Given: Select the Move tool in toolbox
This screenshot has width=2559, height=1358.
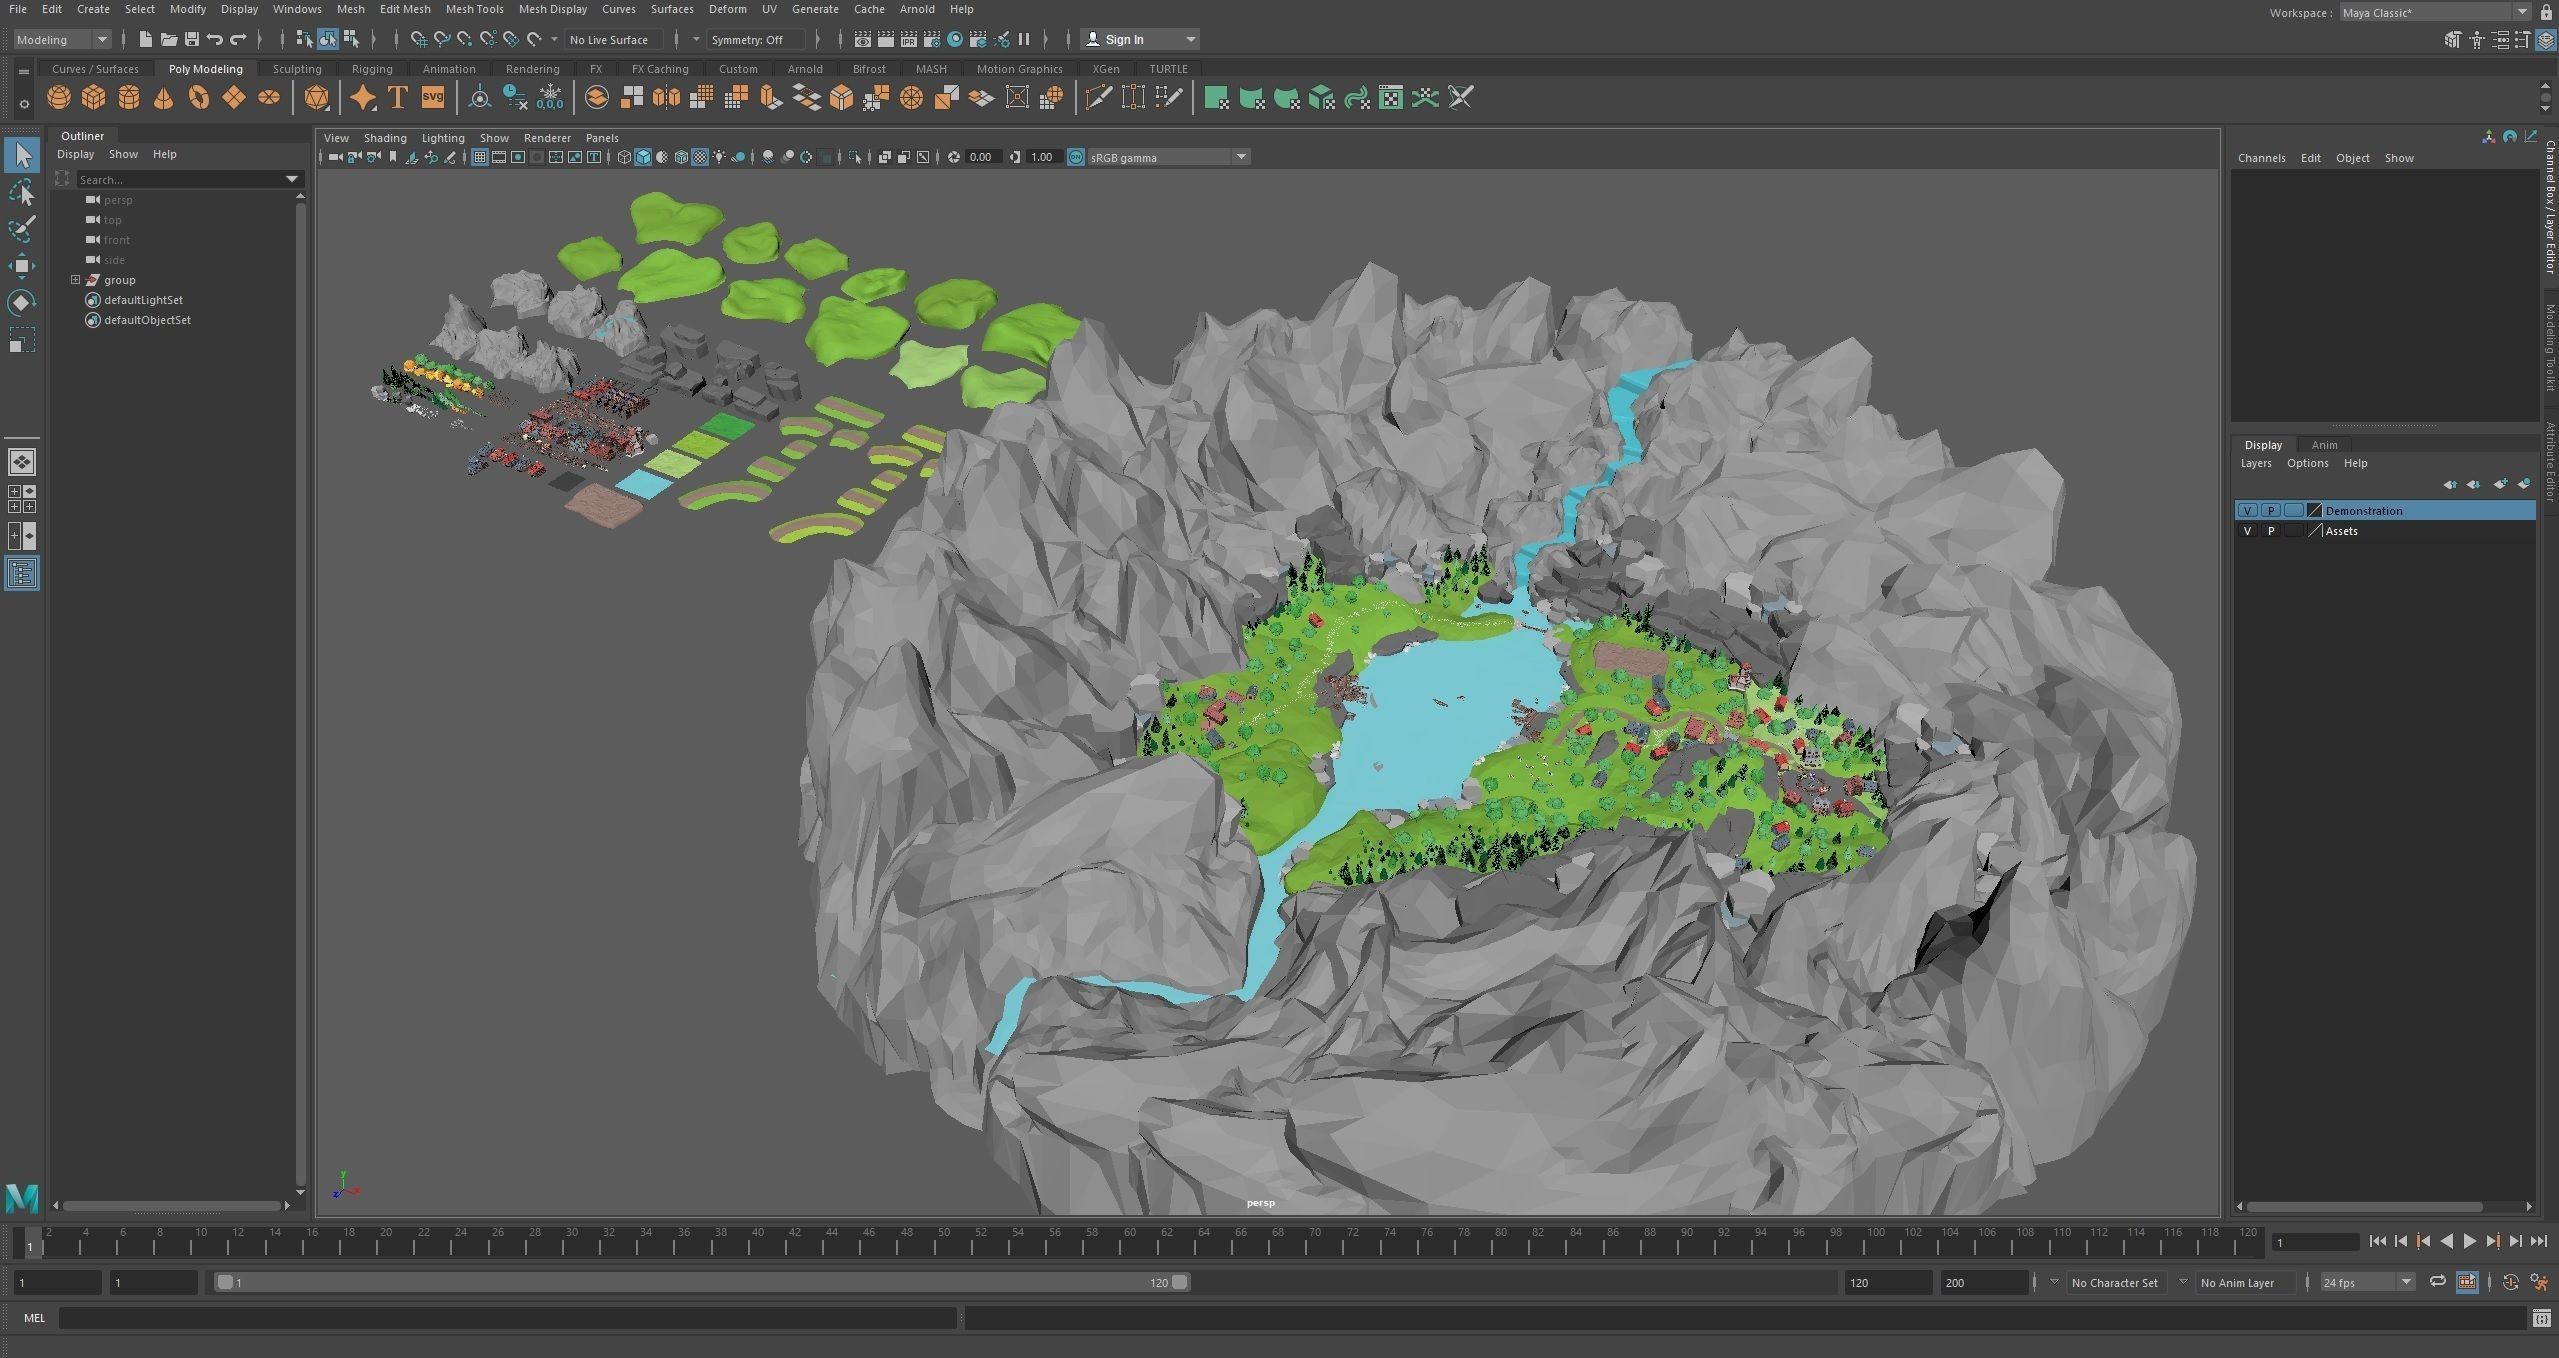Looking at the screenshot, I should pyautogui.click(x=21, y=265).
